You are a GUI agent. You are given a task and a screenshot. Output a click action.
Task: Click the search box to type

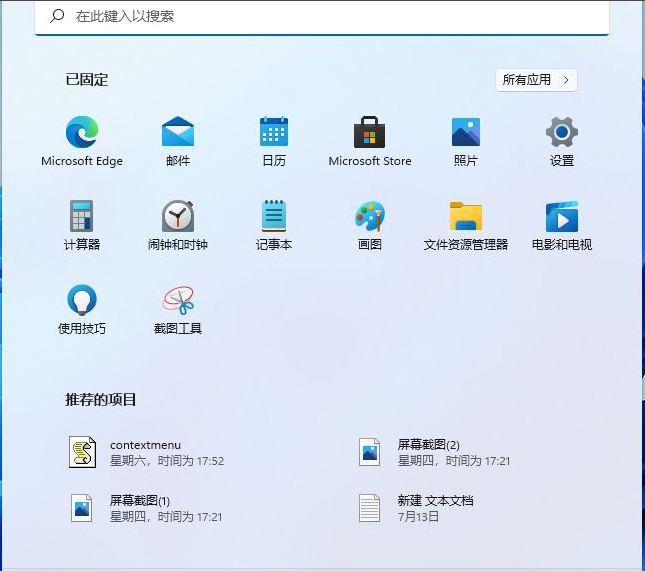pyautogui.click(x=320, y=17)
